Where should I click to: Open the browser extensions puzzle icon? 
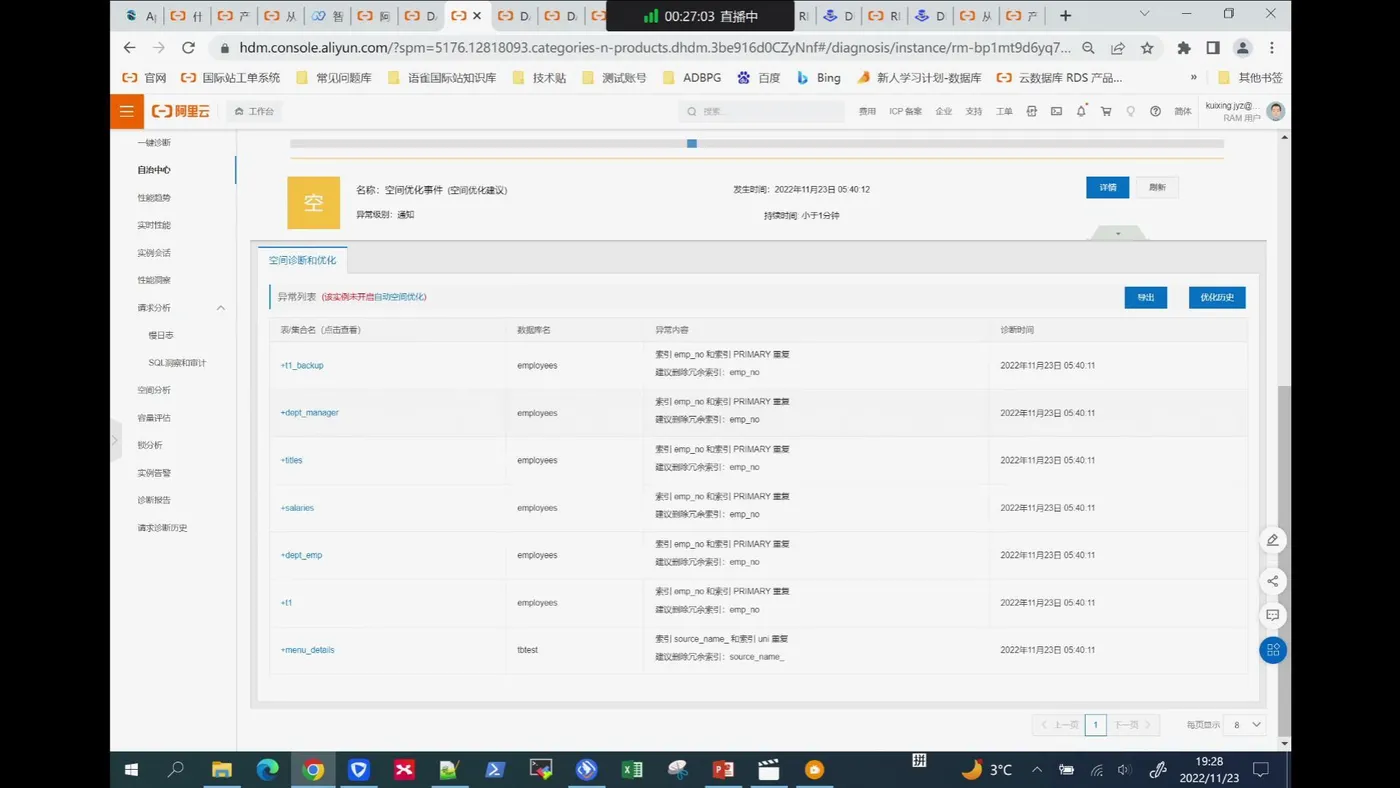1184,48
